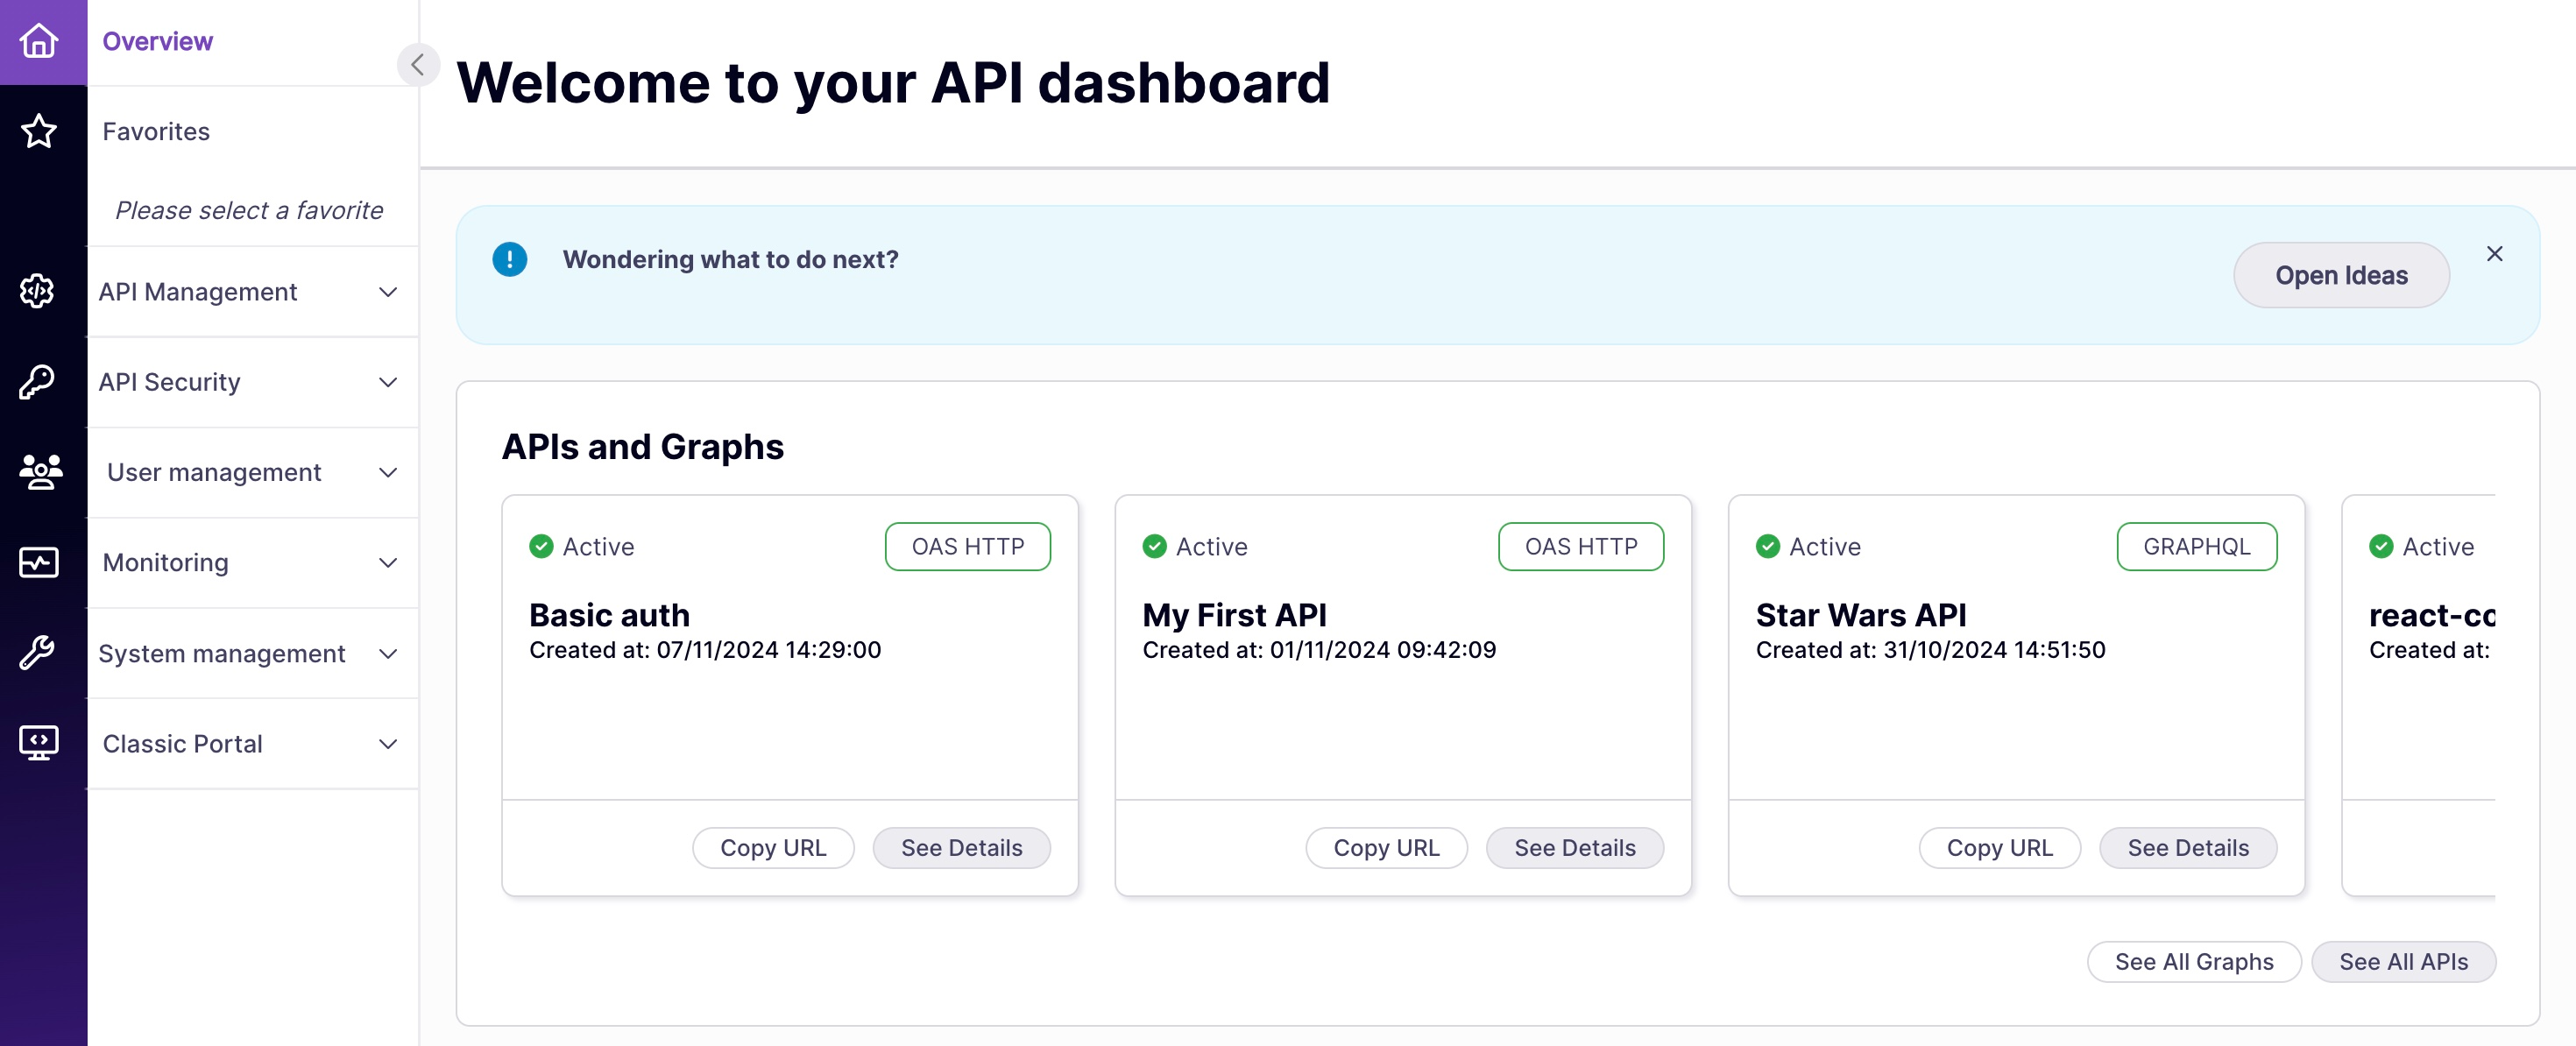This screenshot has height=1046, width=2576.
Task: Dismiss the 'Wondering what to do next' banner
Action: 2494,254
